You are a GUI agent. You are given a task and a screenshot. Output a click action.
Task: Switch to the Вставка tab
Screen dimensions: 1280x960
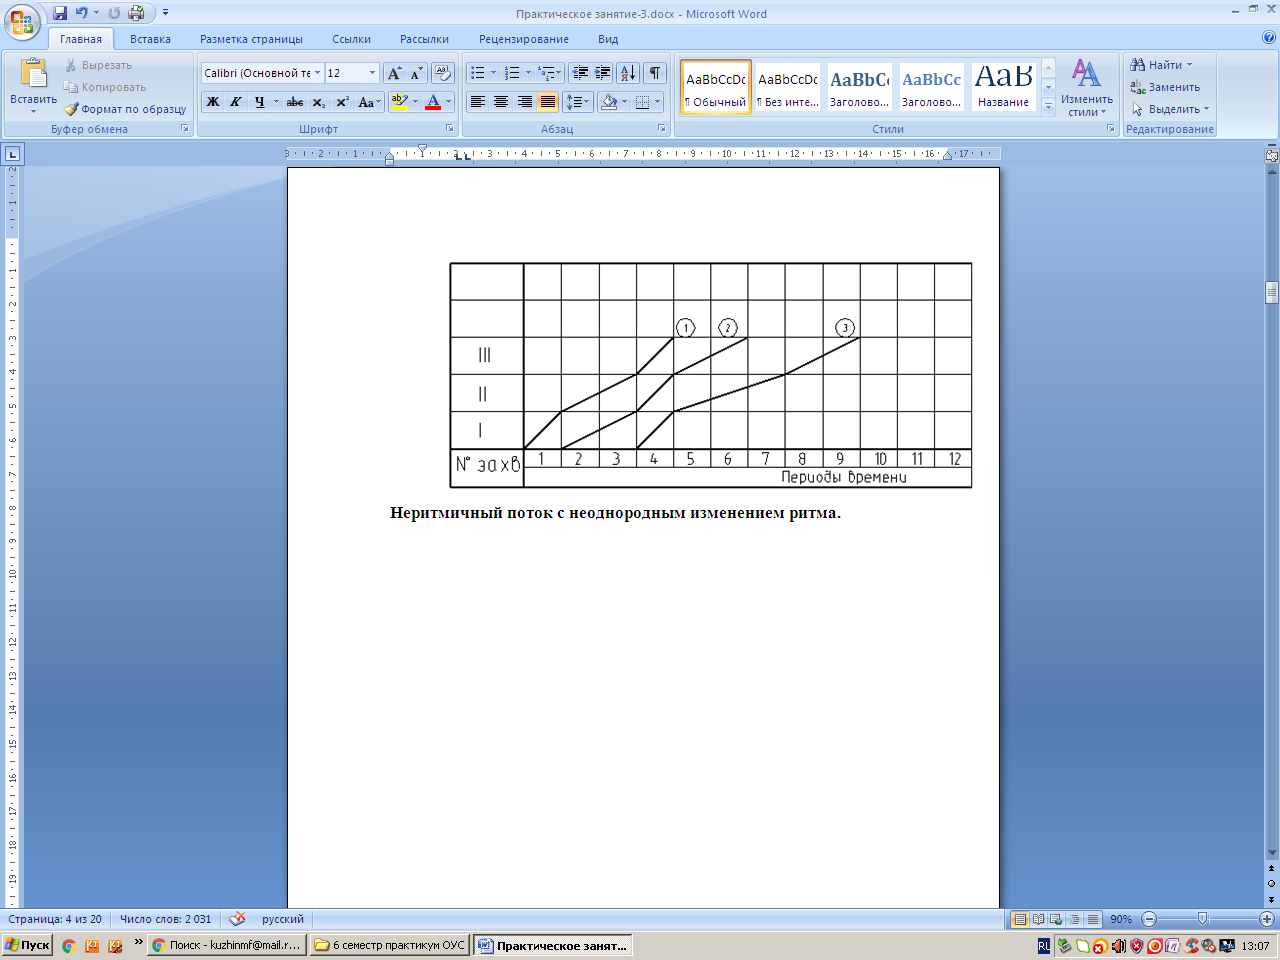tap(150, 39)
